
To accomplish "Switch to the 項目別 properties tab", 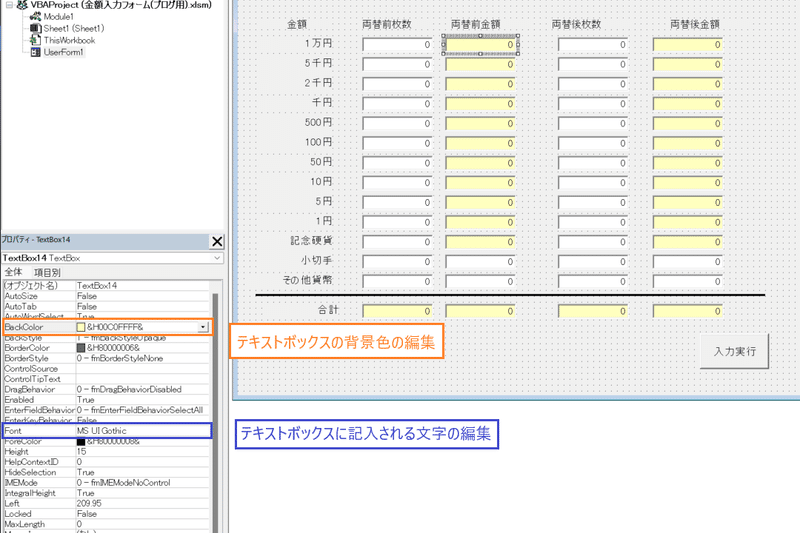I will click(x=47, y=272).
